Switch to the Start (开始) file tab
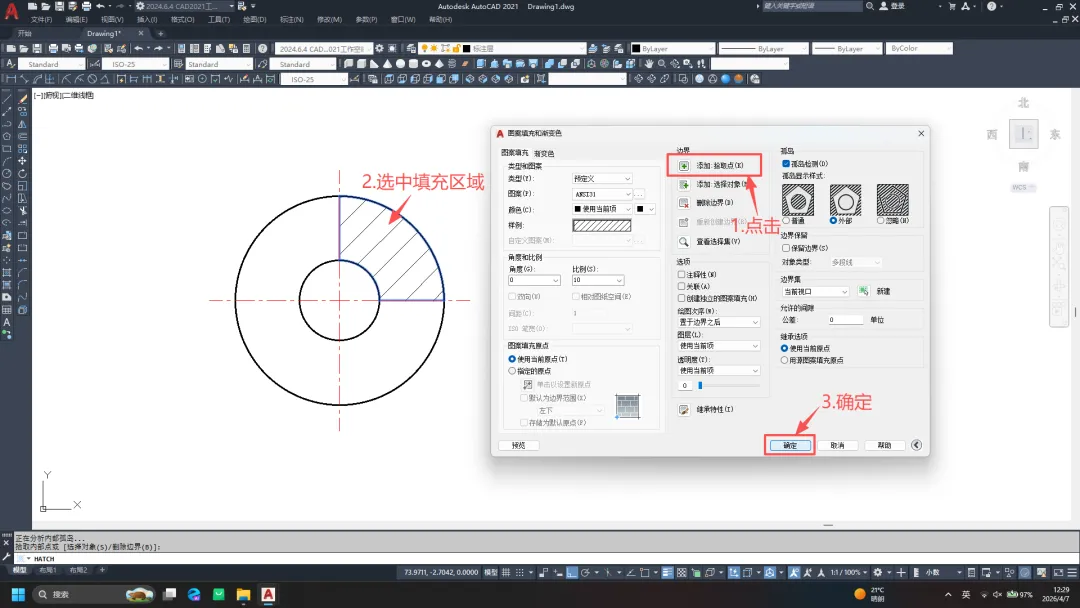The image size is (1080, 608). click(x=25, y=34)
